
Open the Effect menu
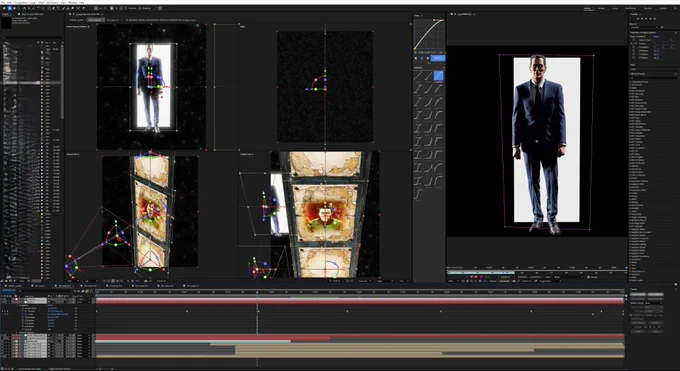(x=41, y=2)
